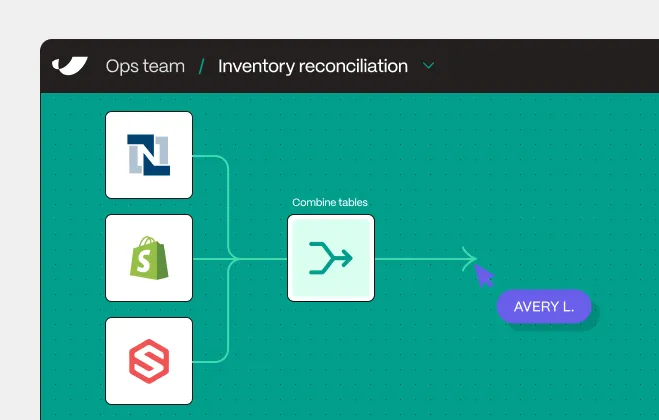Click the Inventory reconciliation title
The image size is (659, 420).
[313, 66]
